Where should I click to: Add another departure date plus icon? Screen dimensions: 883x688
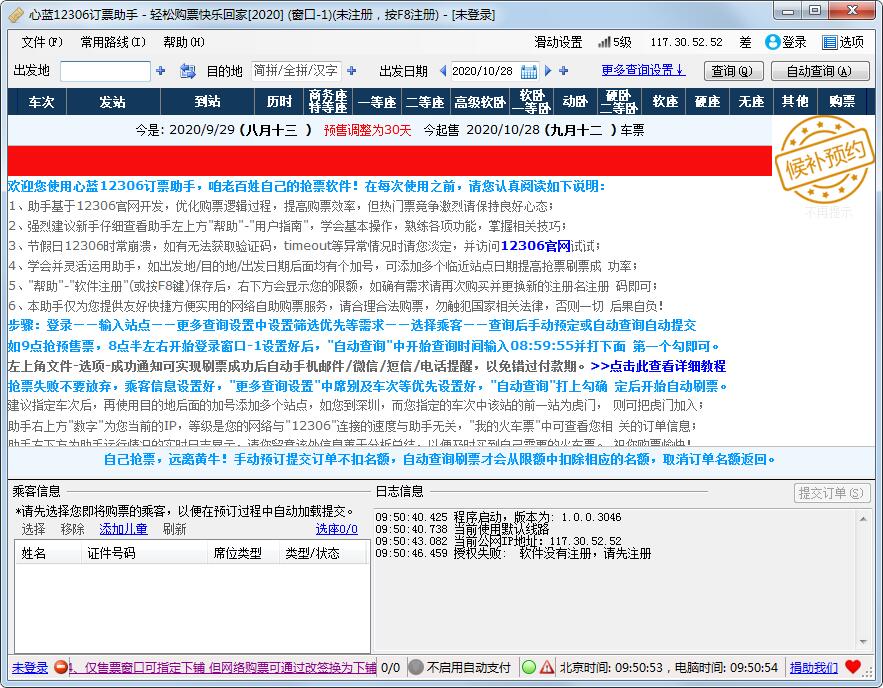click(564, 71)
